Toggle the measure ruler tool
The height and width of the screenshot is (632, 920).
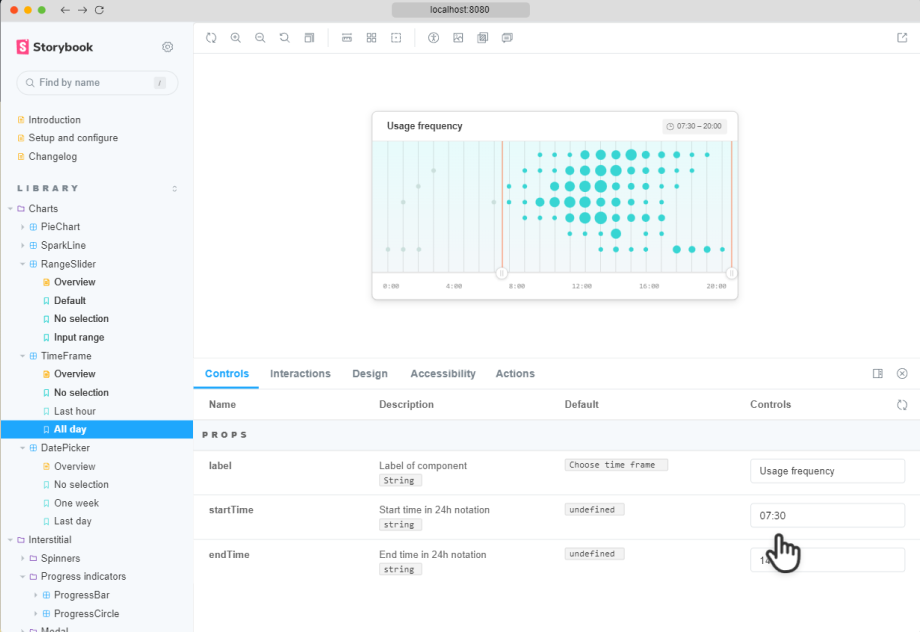click(x=347, y=38)
